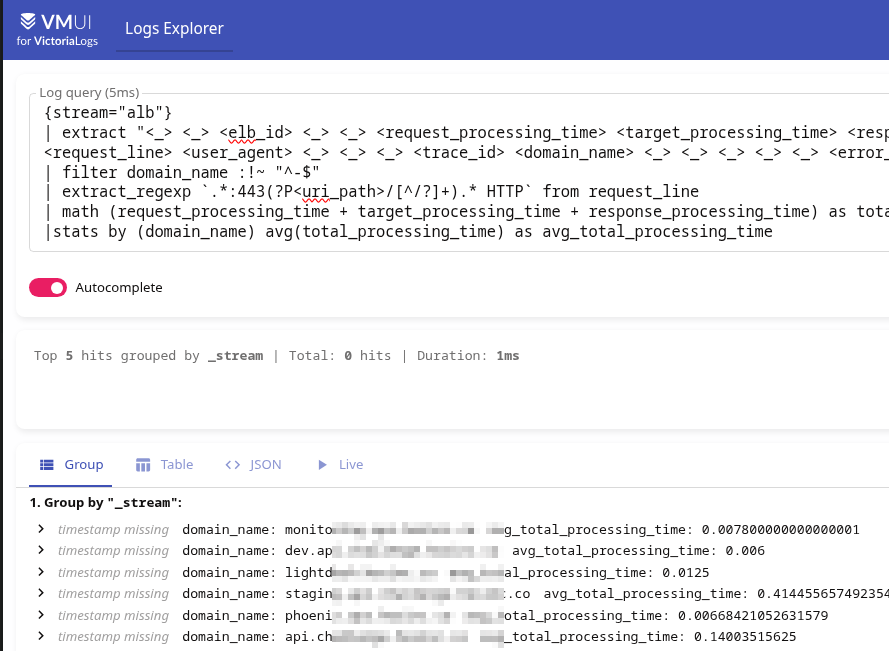Click the Group tab list icon
The width and height of the screenshot is (889, 651).
(x=47, y=465)
